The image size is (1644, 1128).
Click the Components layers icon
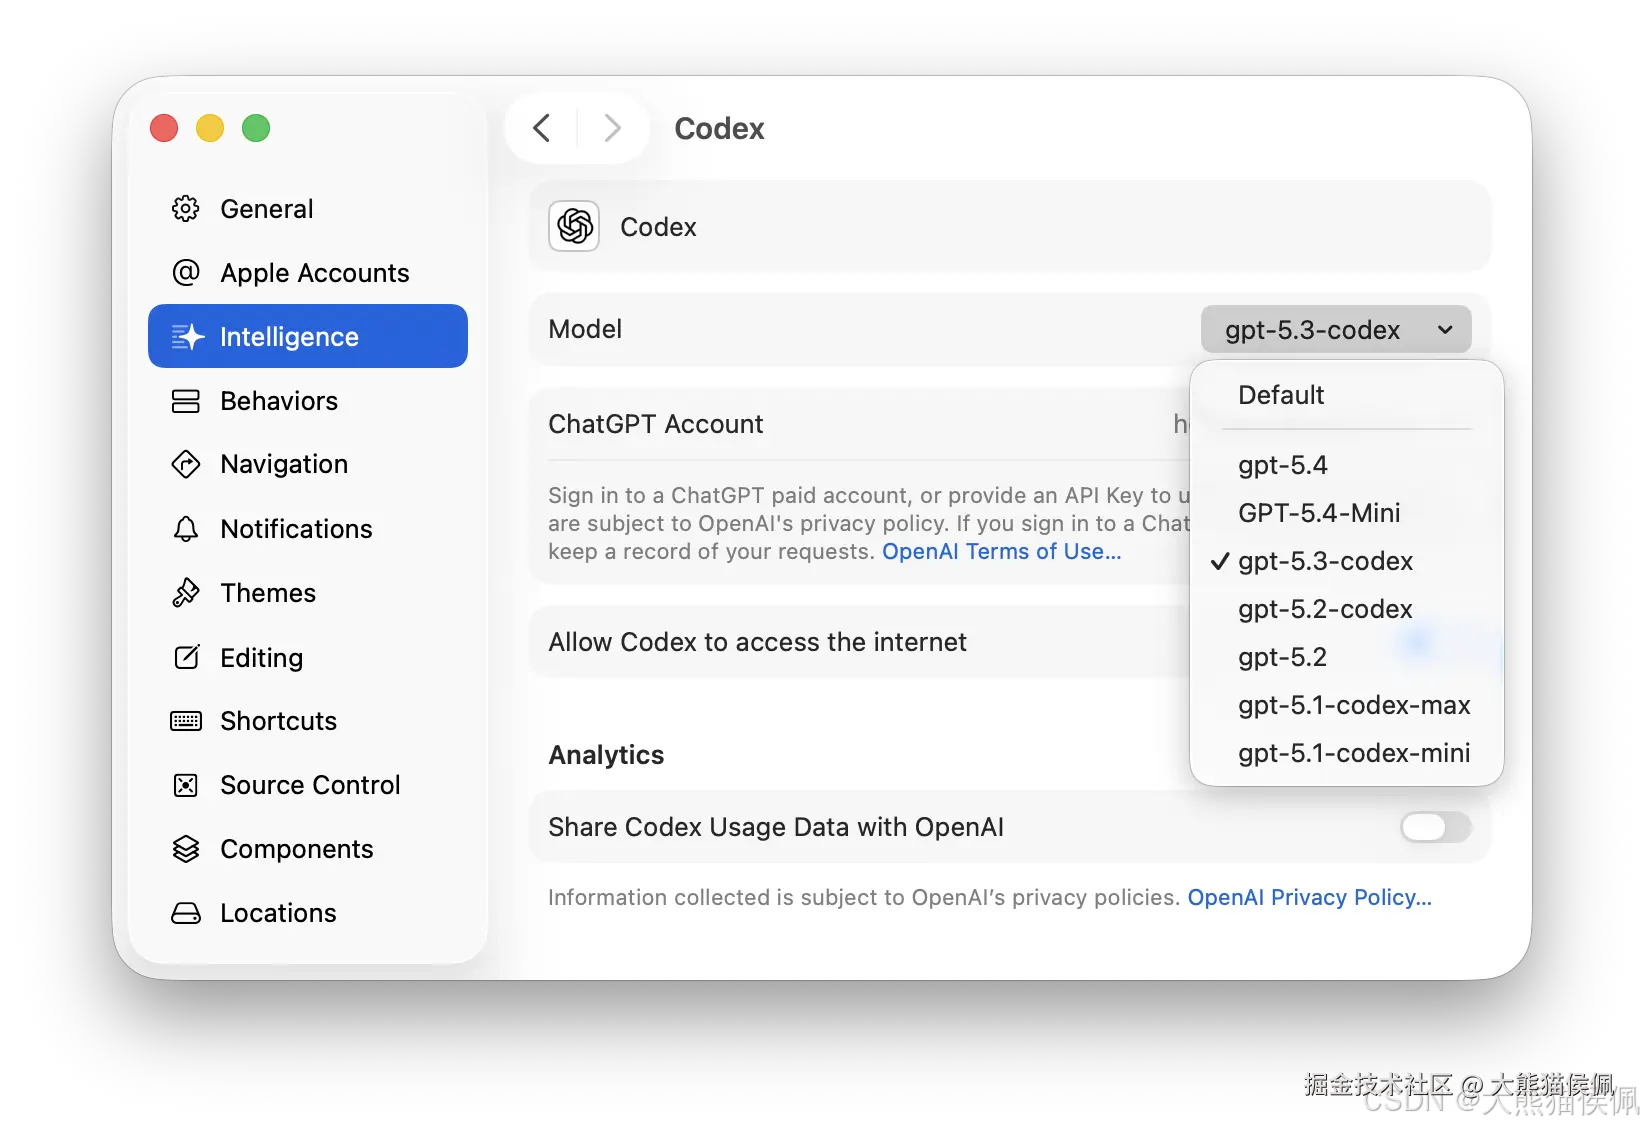click(186, 849)
